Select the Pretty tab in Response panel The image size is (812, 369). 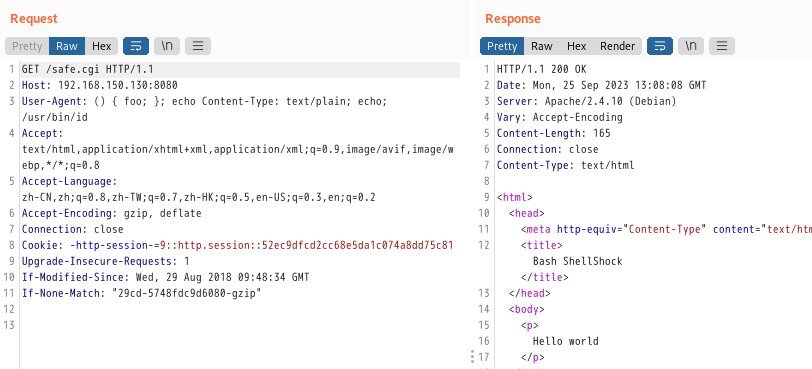coord(502,46)
